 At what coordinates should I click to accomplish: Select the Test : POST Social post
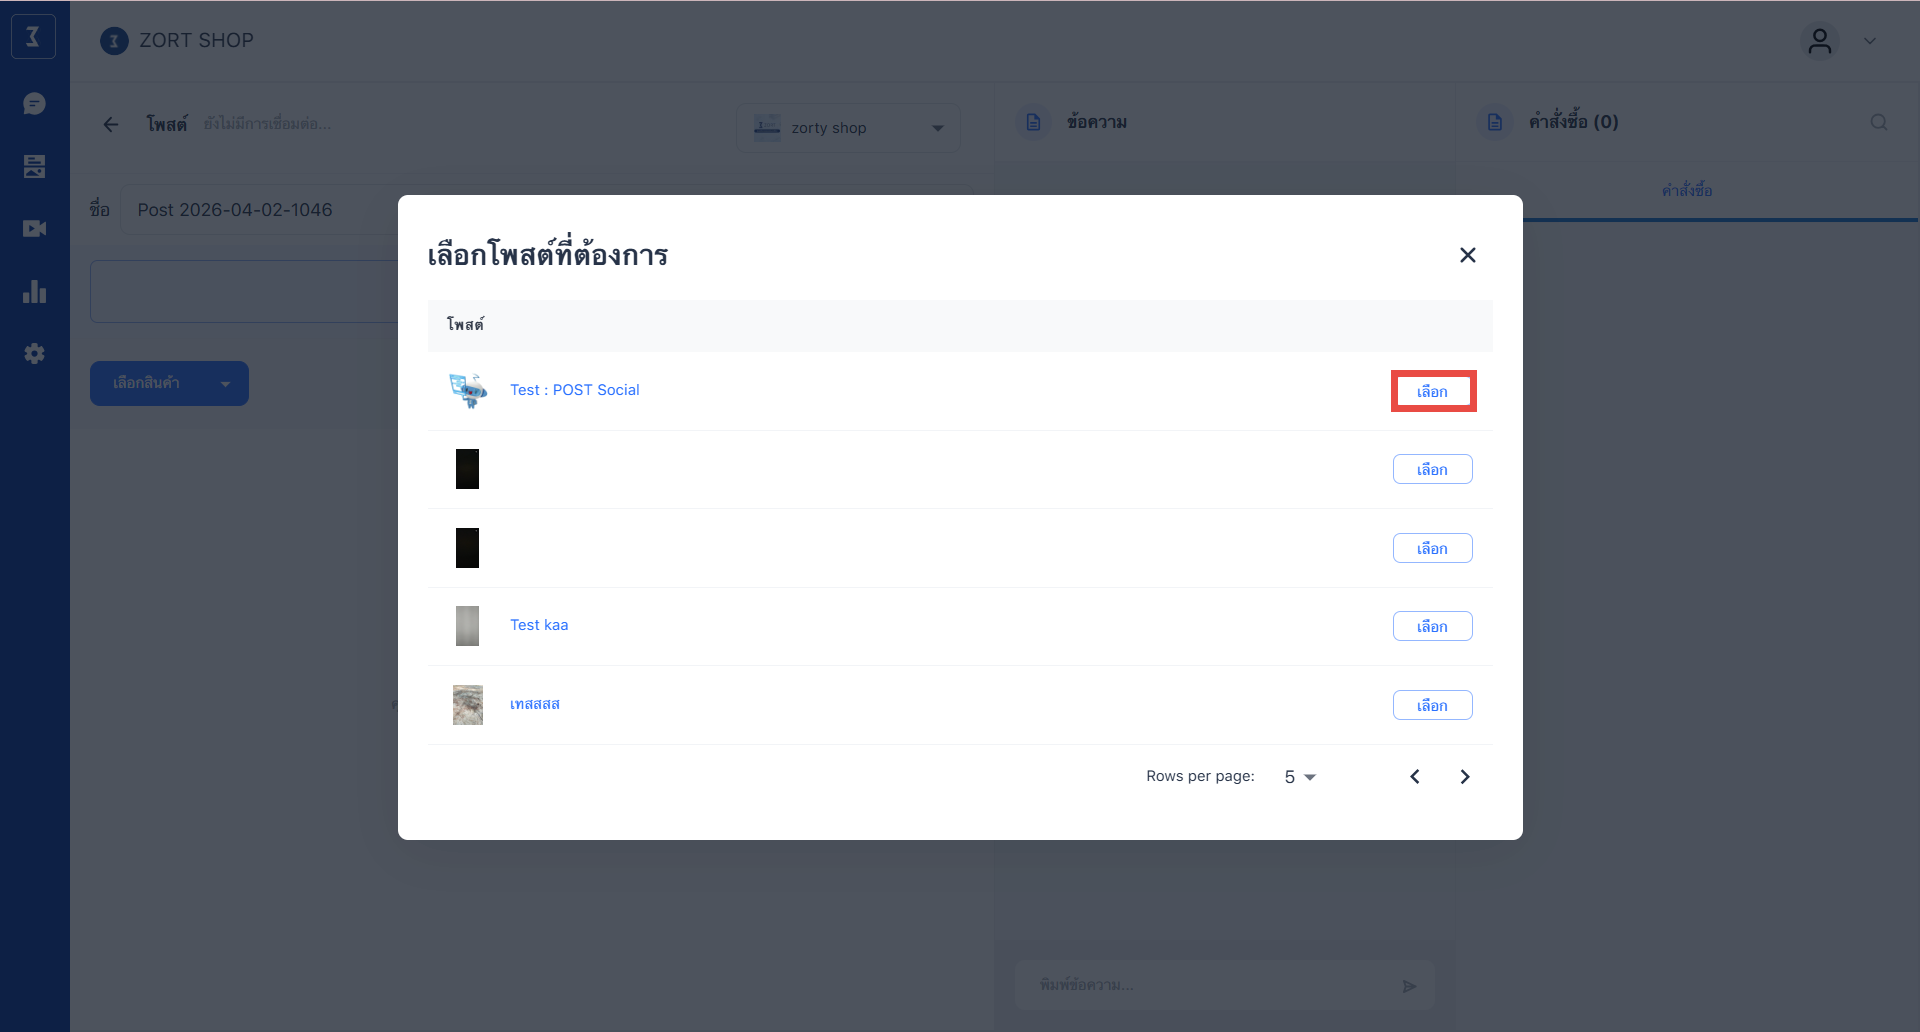click(1432, 391)
